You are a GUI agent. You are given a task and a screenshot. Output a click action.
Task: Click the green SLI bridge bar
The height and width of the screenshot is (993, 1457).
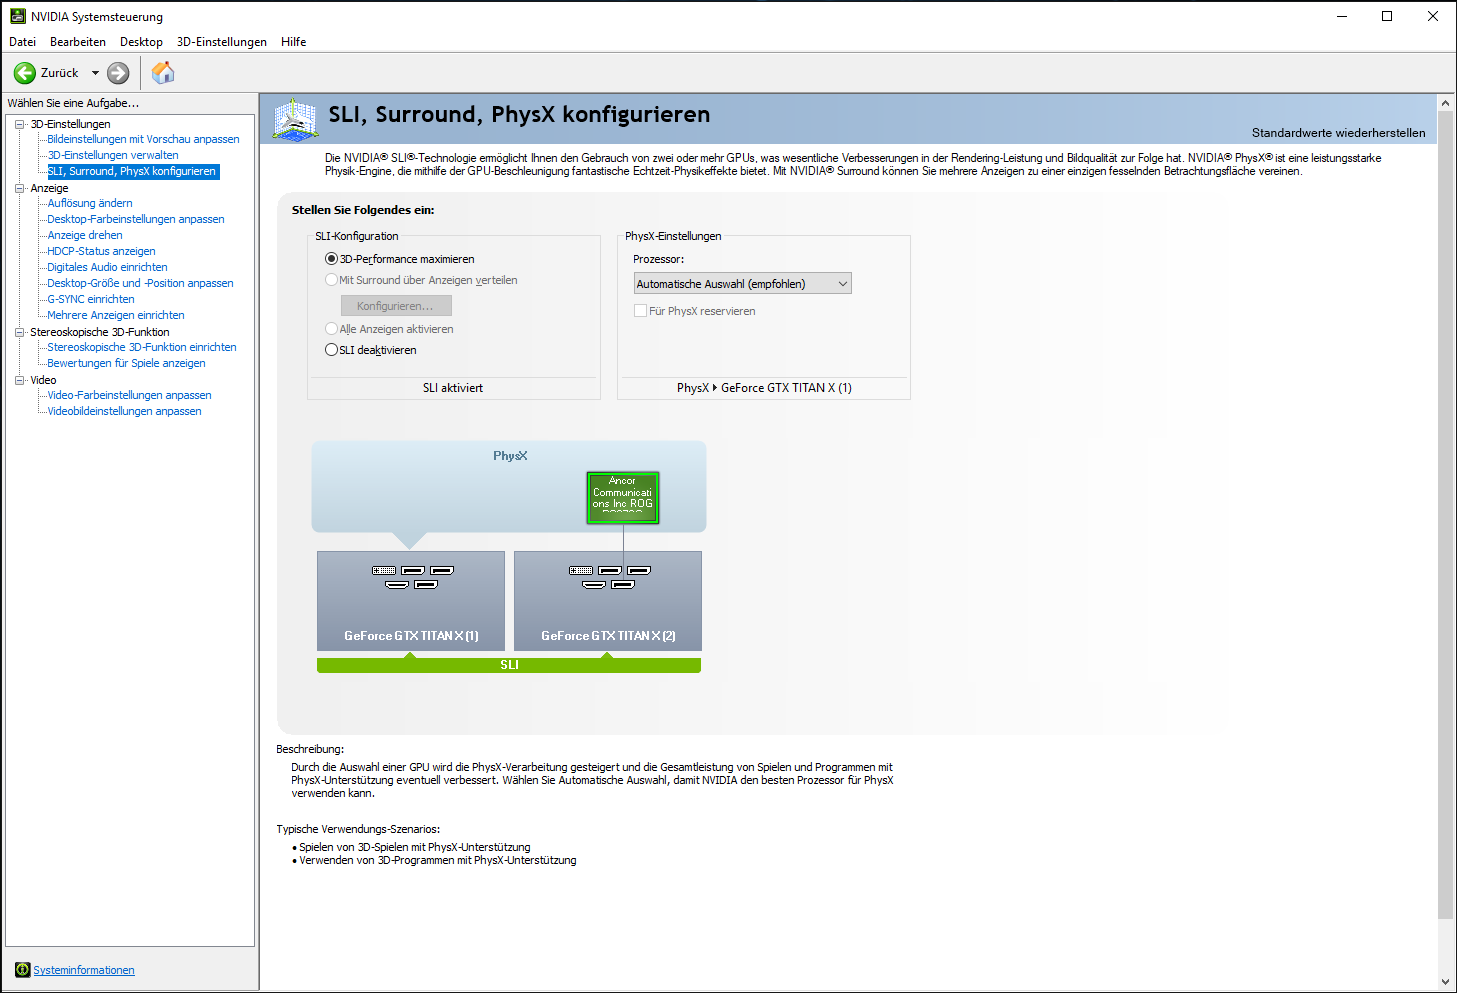[509, 665]
